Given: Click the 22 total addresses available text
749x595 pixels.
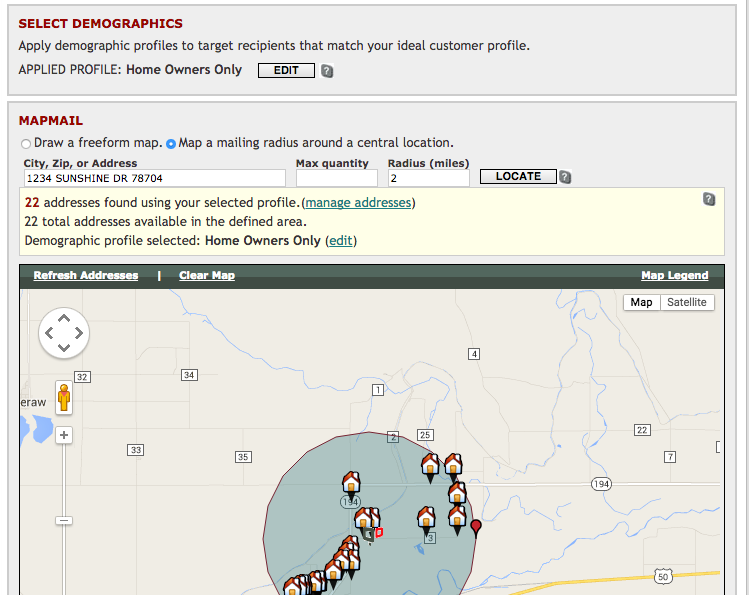Looking at the screenshot, I should [165, 222].
